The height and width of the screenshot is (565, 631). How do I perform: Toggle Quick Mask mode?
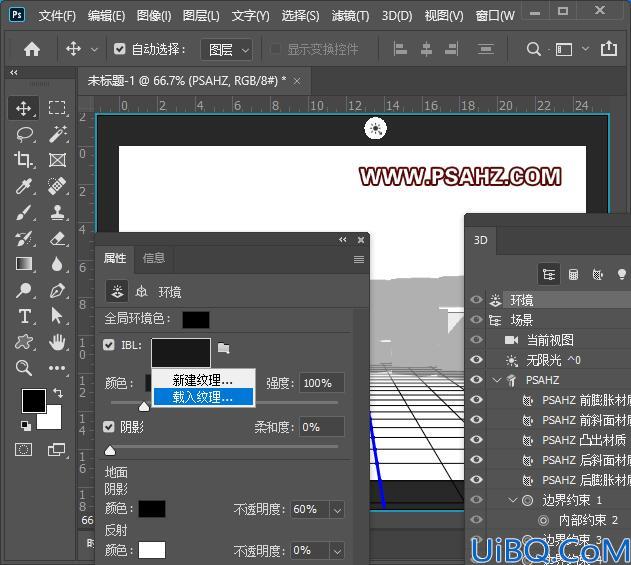23,449
